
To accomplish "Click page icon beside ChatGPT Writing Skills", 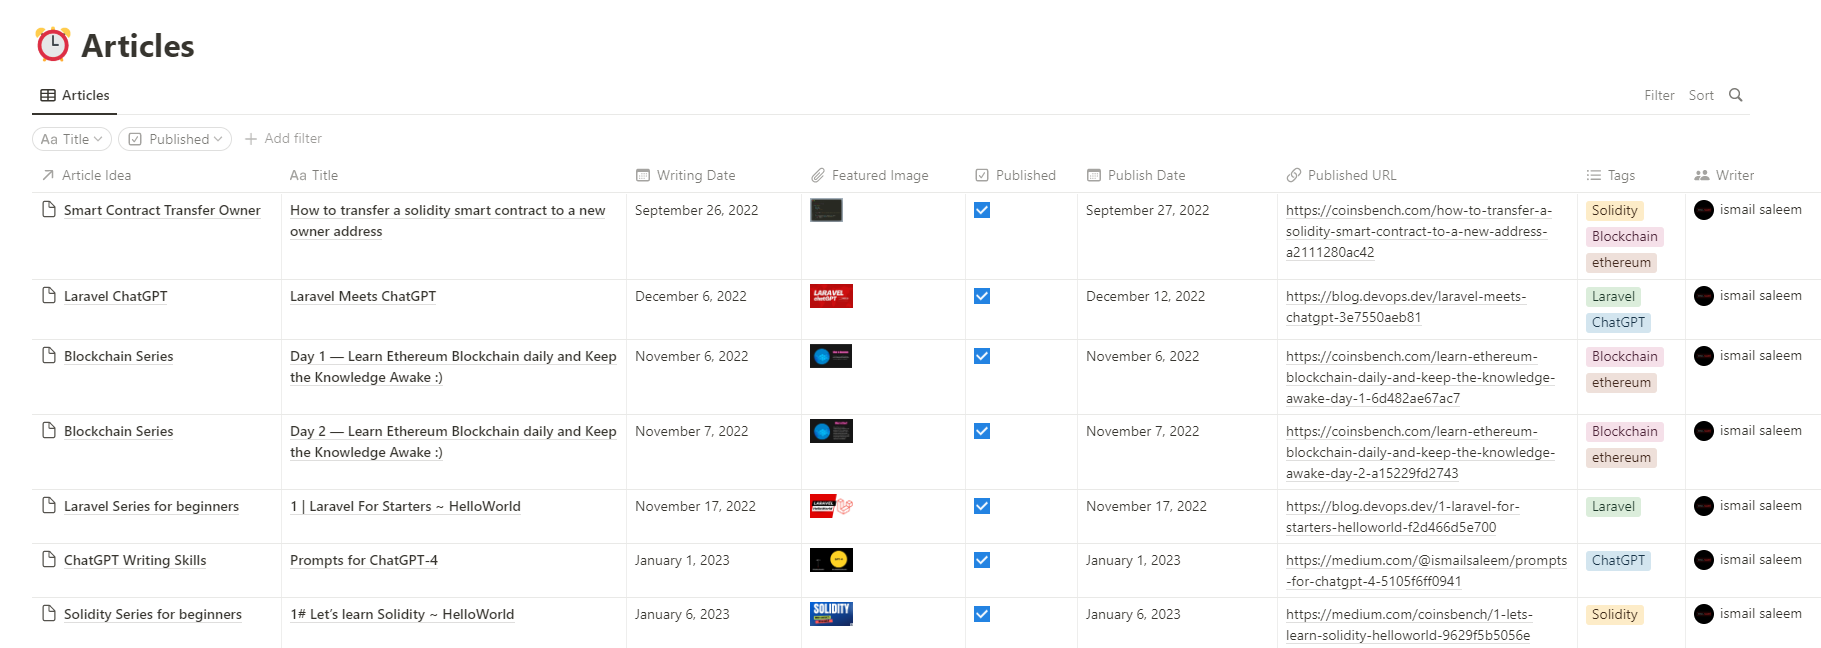I will point(48,559).
